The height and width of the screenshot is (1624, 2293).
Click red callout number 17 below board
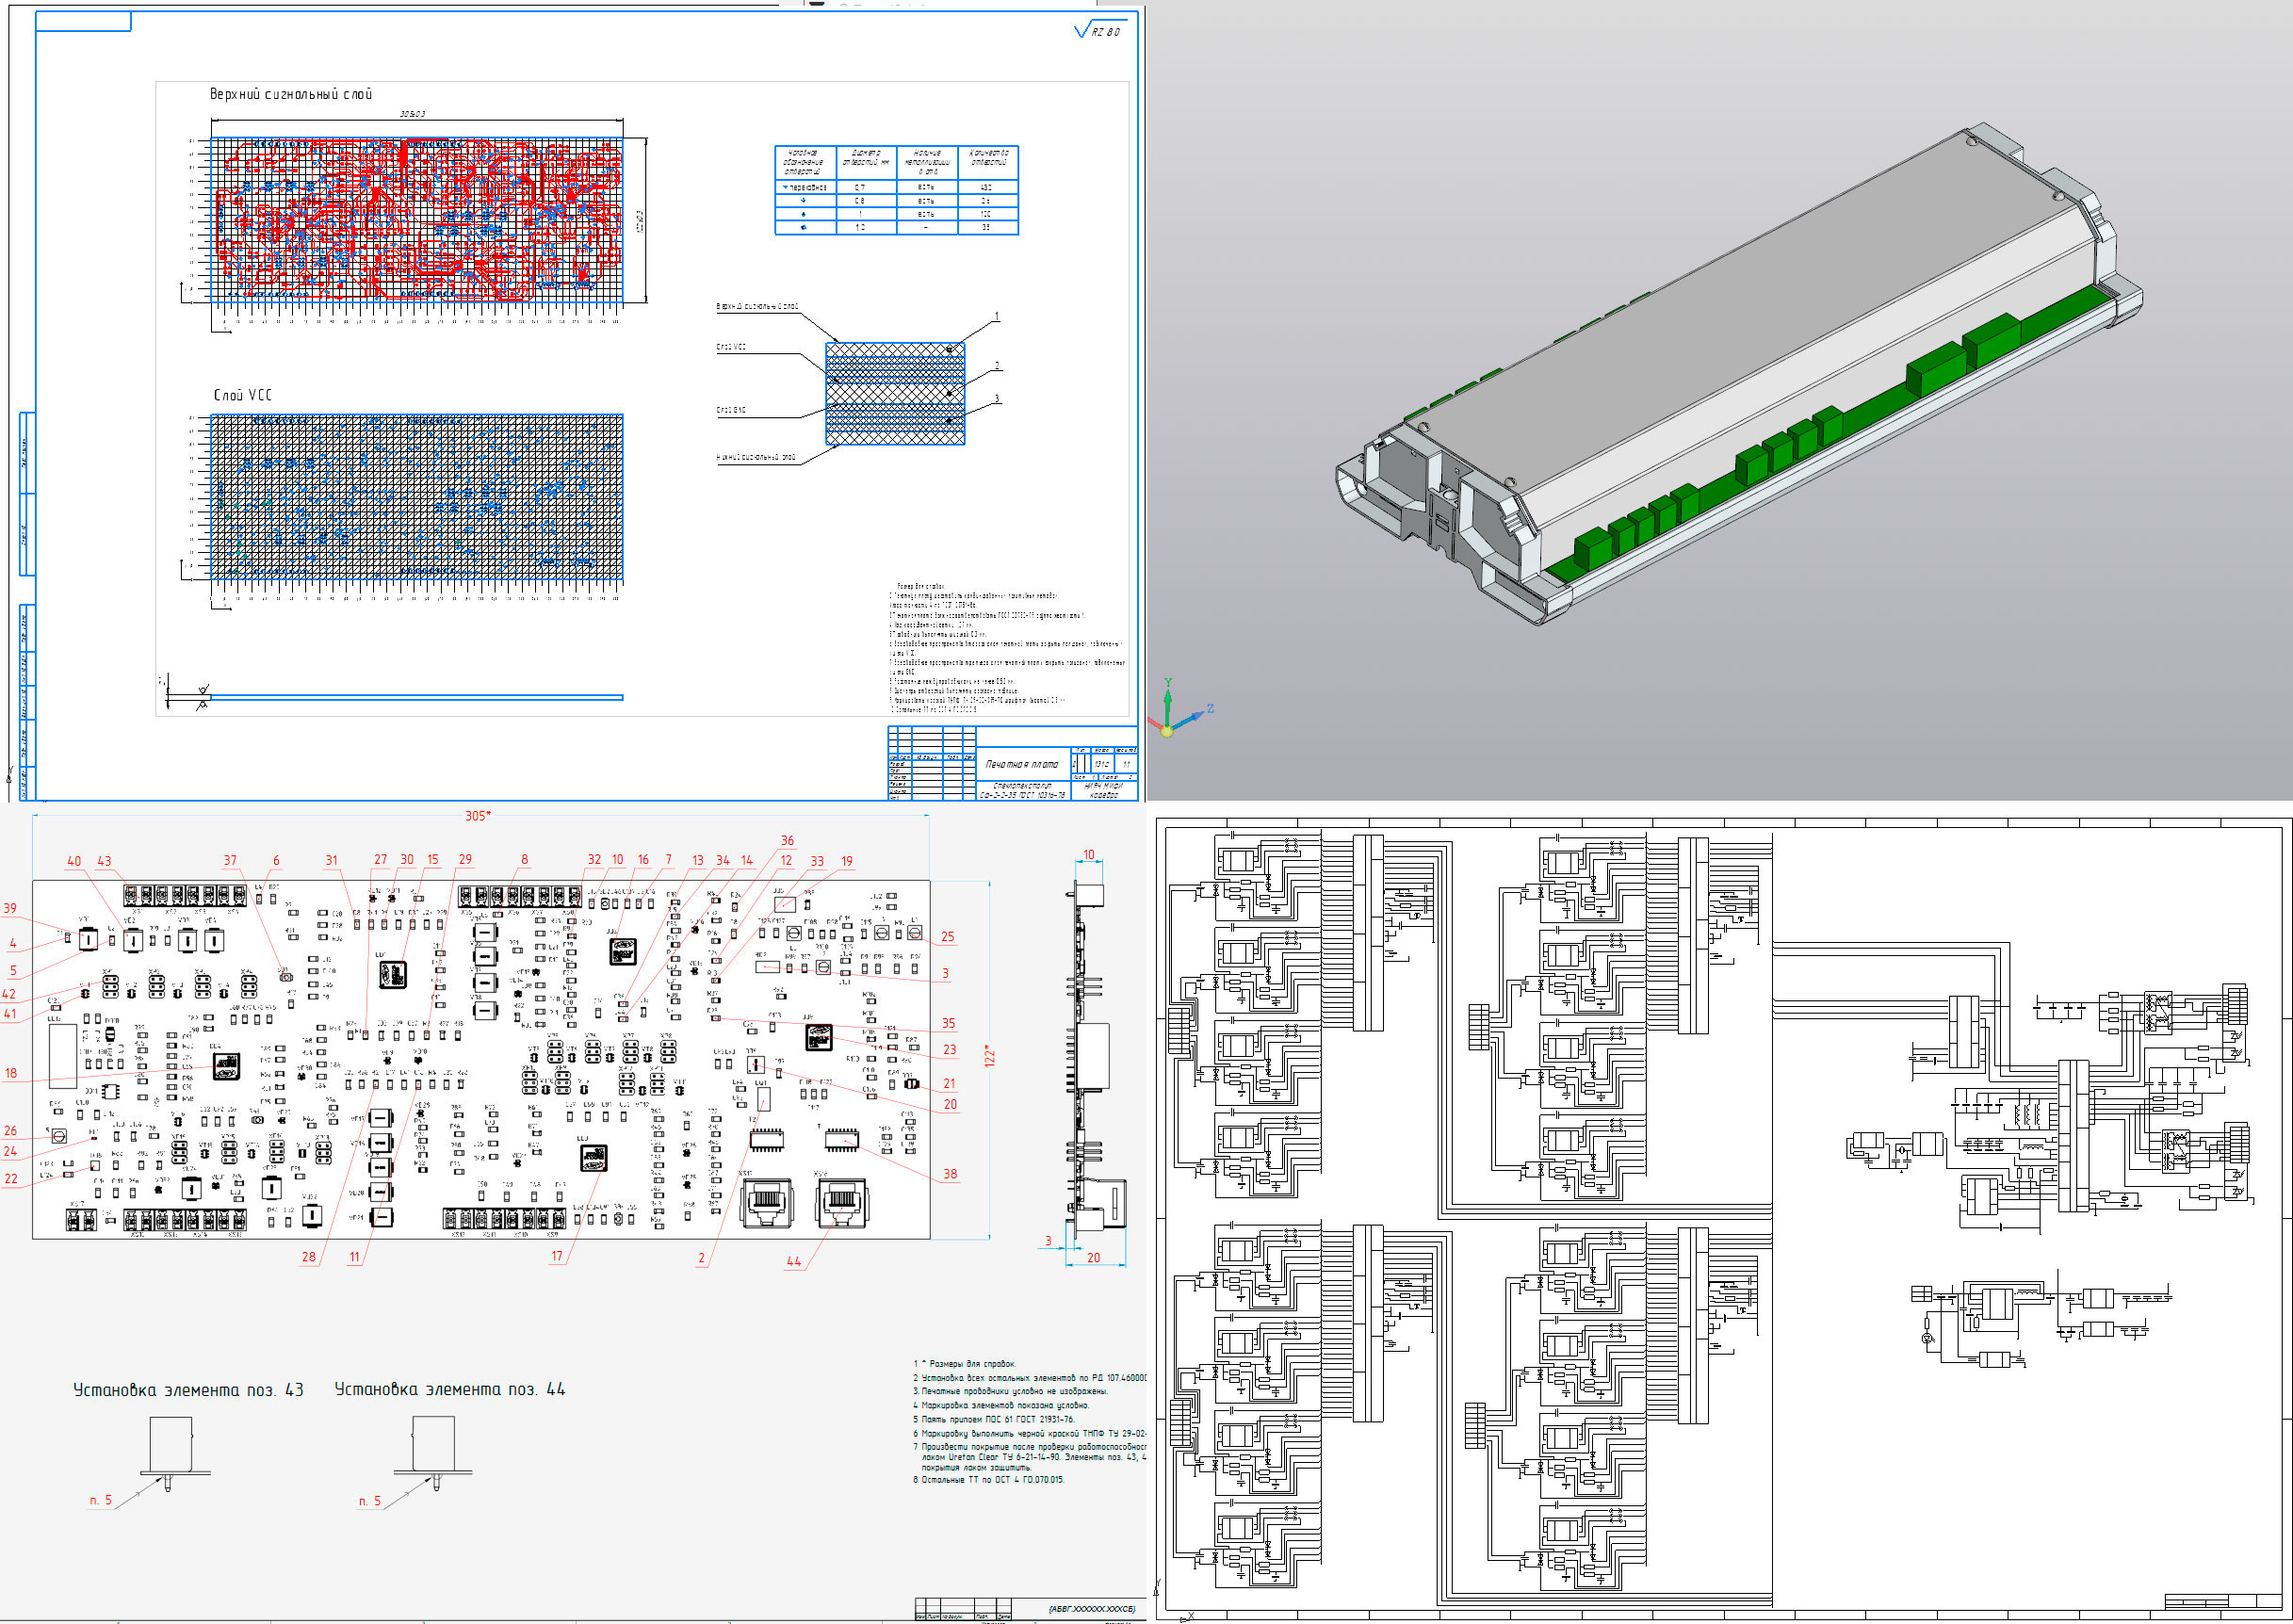pos(556,1256)
